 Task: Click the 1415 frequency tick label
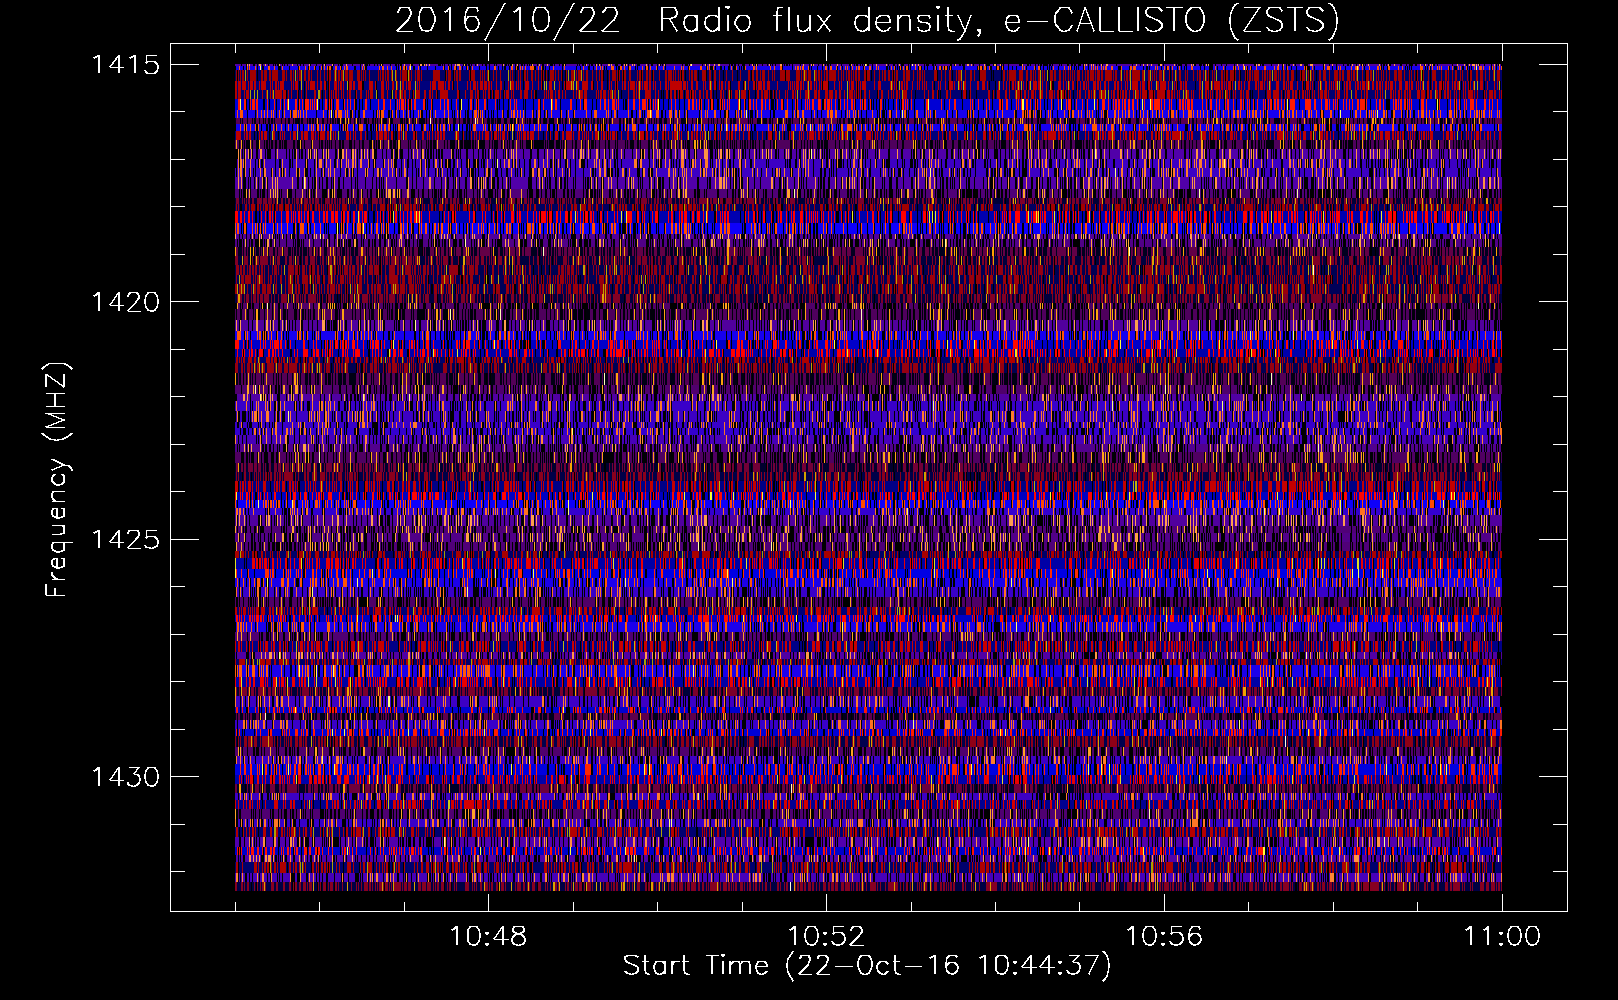pyautogui.click(x=125, y=65)
